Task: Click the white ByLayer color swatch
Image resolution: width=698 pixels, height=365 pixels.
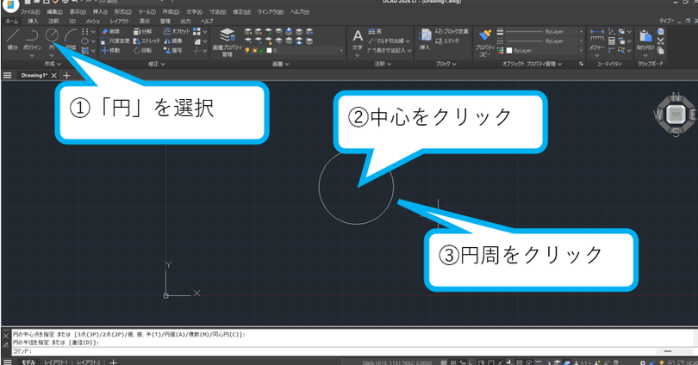Action: [x=509, y=51]
